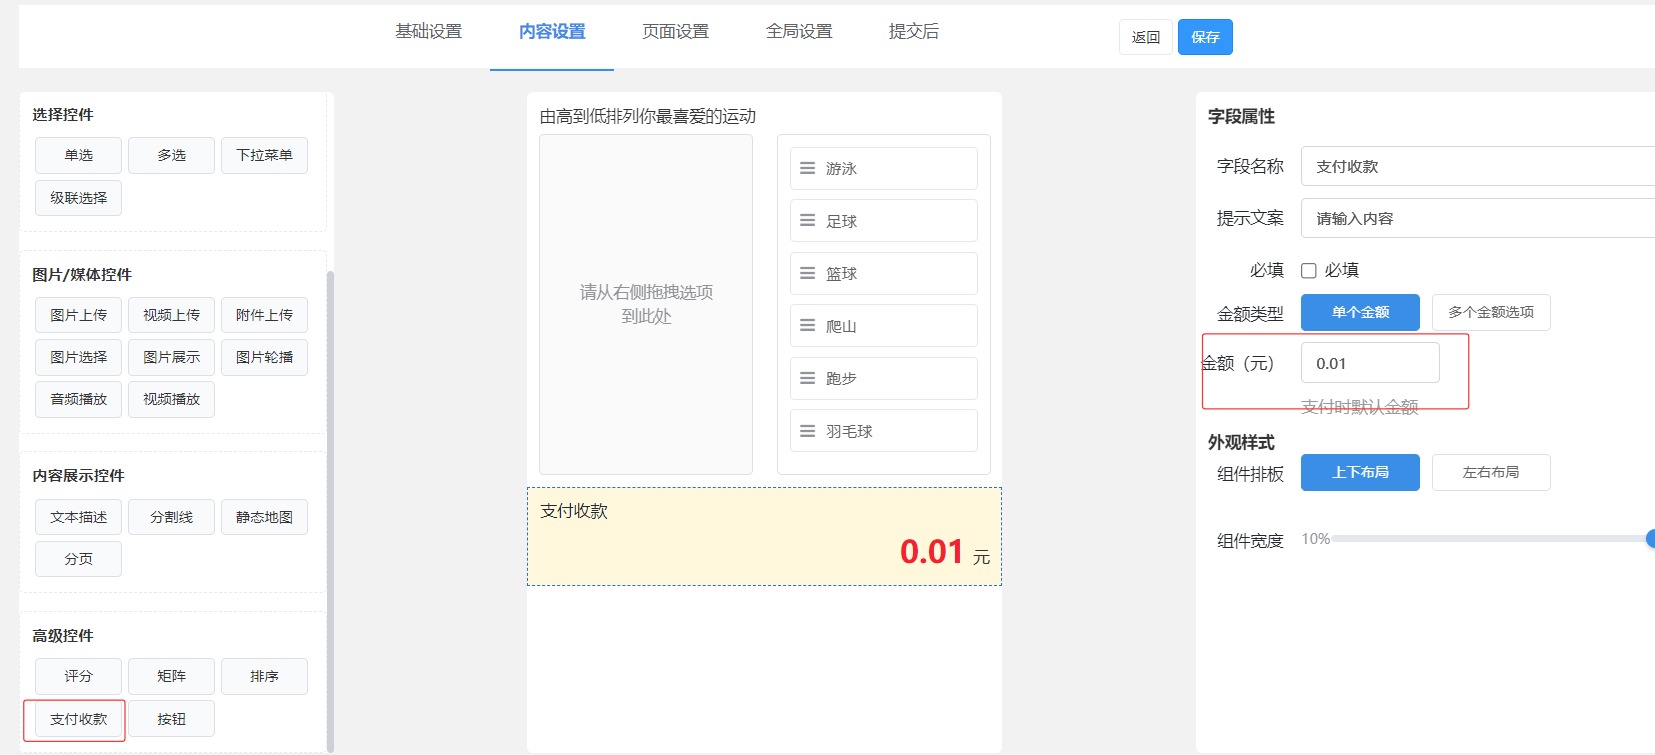
Task: Click drag handle icon beside 足球
Action: click(807, 221)
